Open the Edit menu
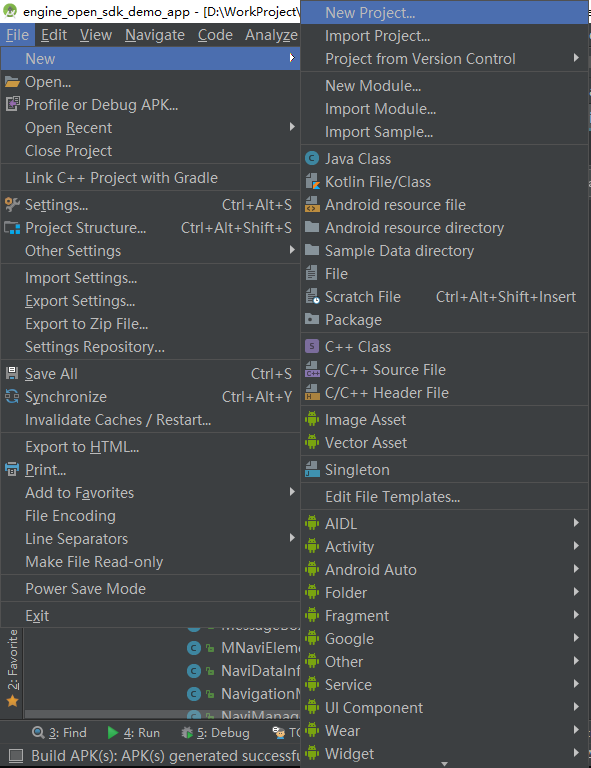This screenshot has width=591, height=768. 54,35
